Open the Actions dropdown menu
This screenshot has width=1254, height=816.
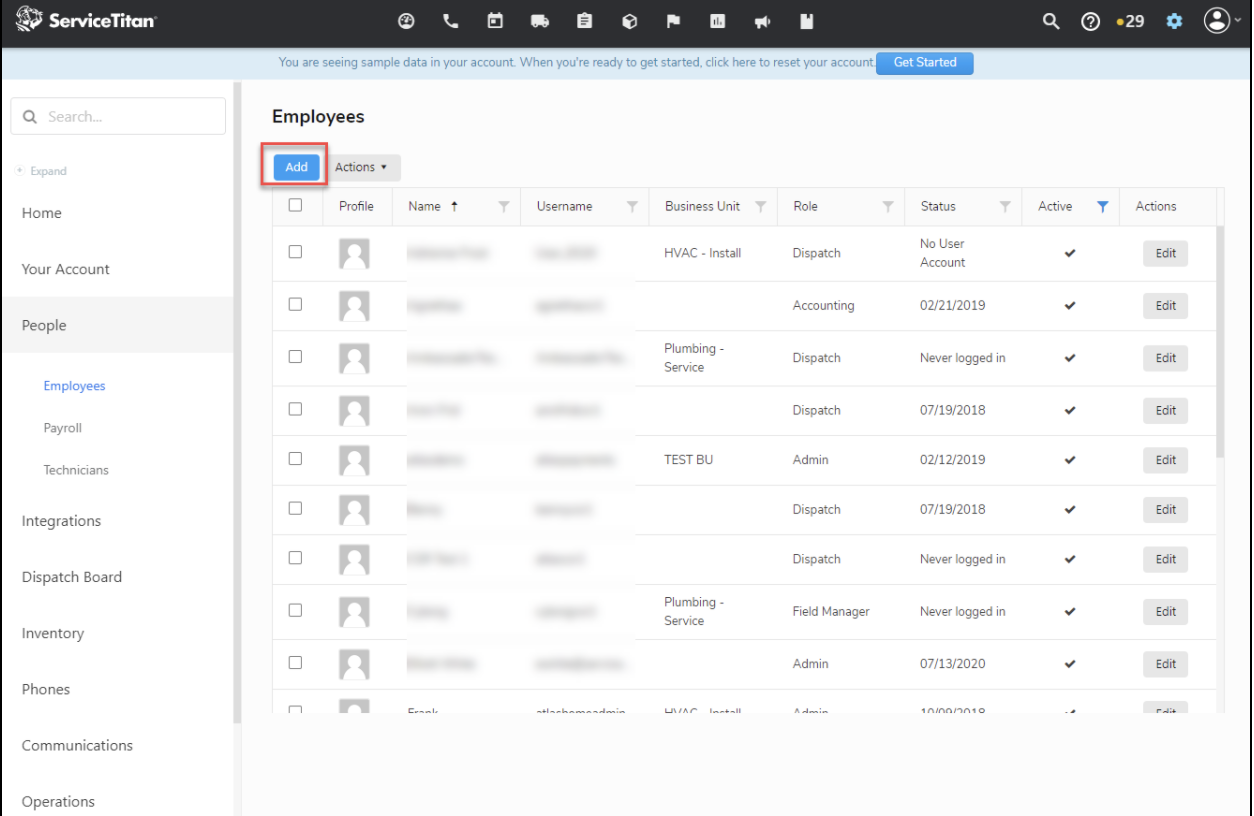pos(361,167)
